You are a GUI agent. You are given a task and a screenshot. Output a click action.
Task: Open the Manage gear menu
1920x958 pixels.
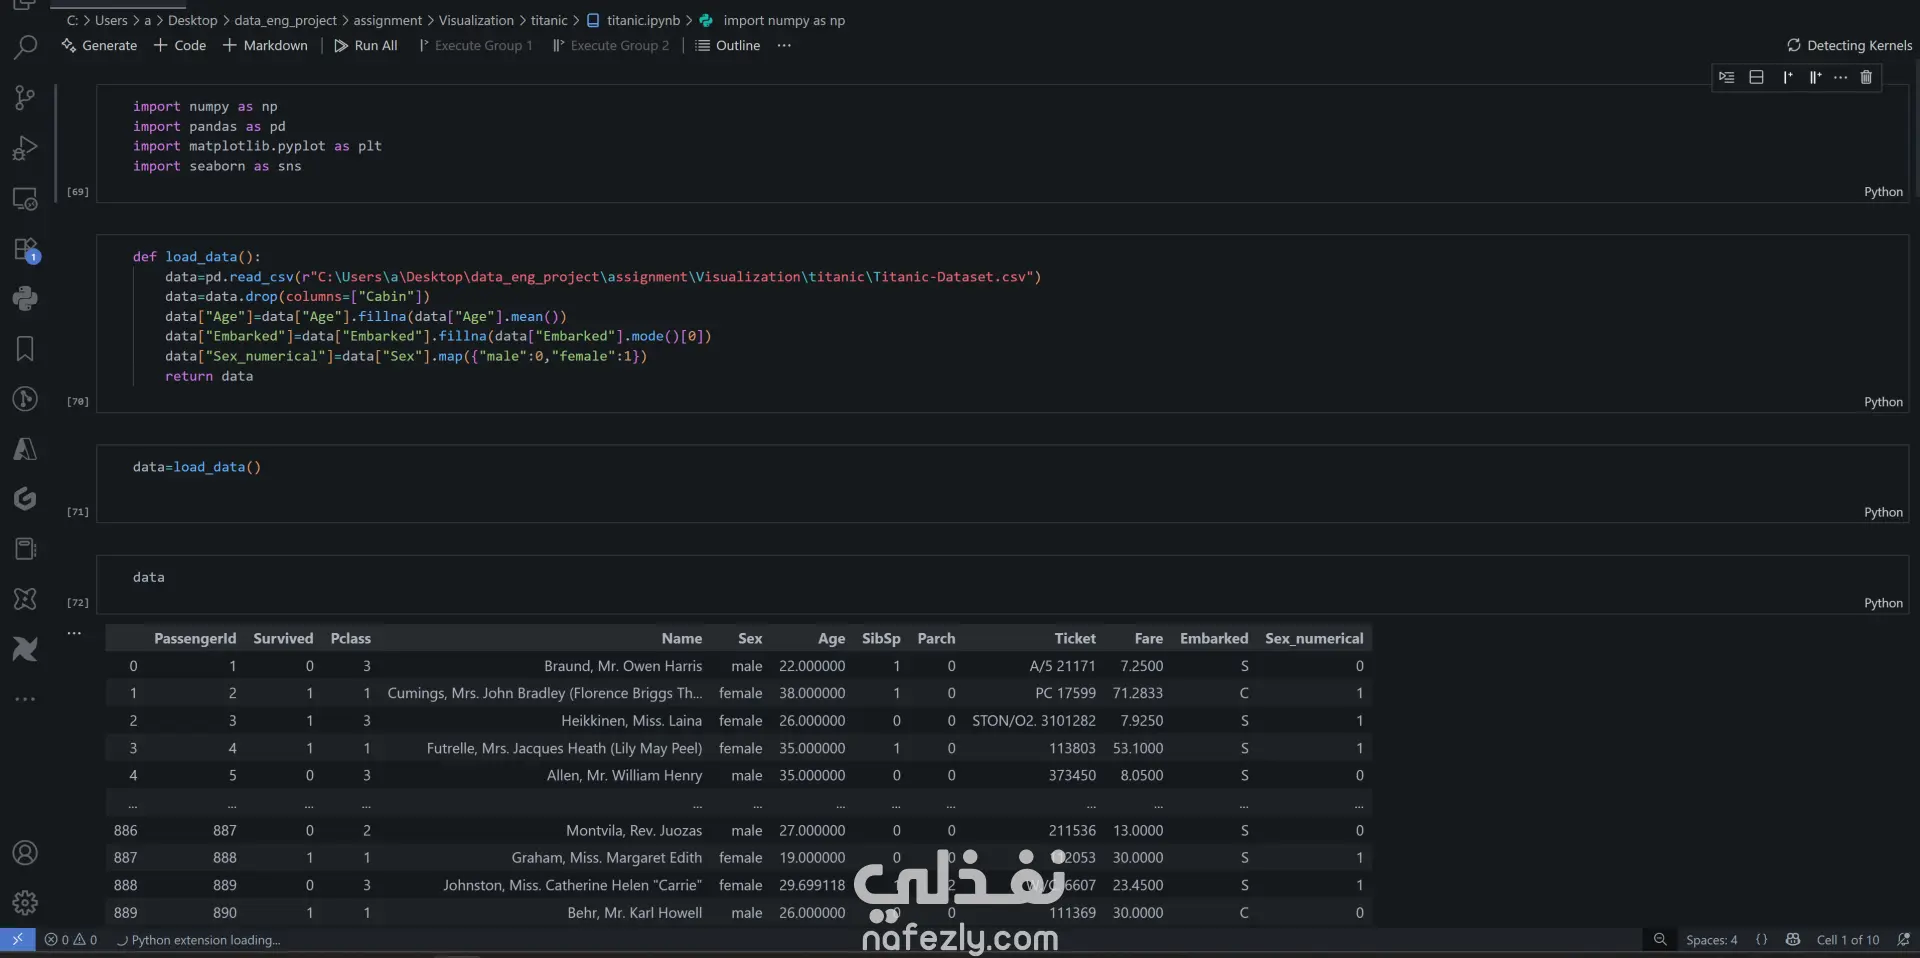tap(25, 903)
